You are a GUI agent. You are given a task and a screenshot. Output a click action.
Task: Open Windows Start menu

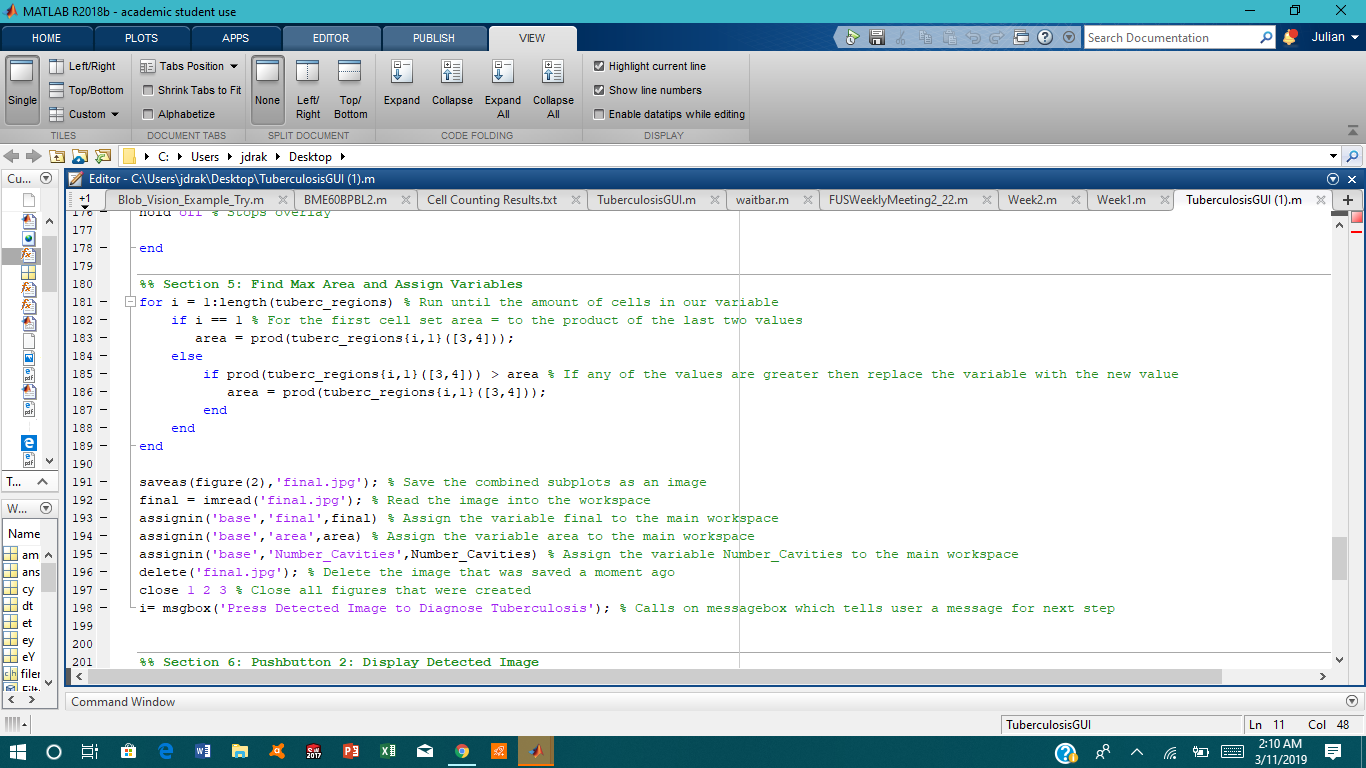click(17, 751)
